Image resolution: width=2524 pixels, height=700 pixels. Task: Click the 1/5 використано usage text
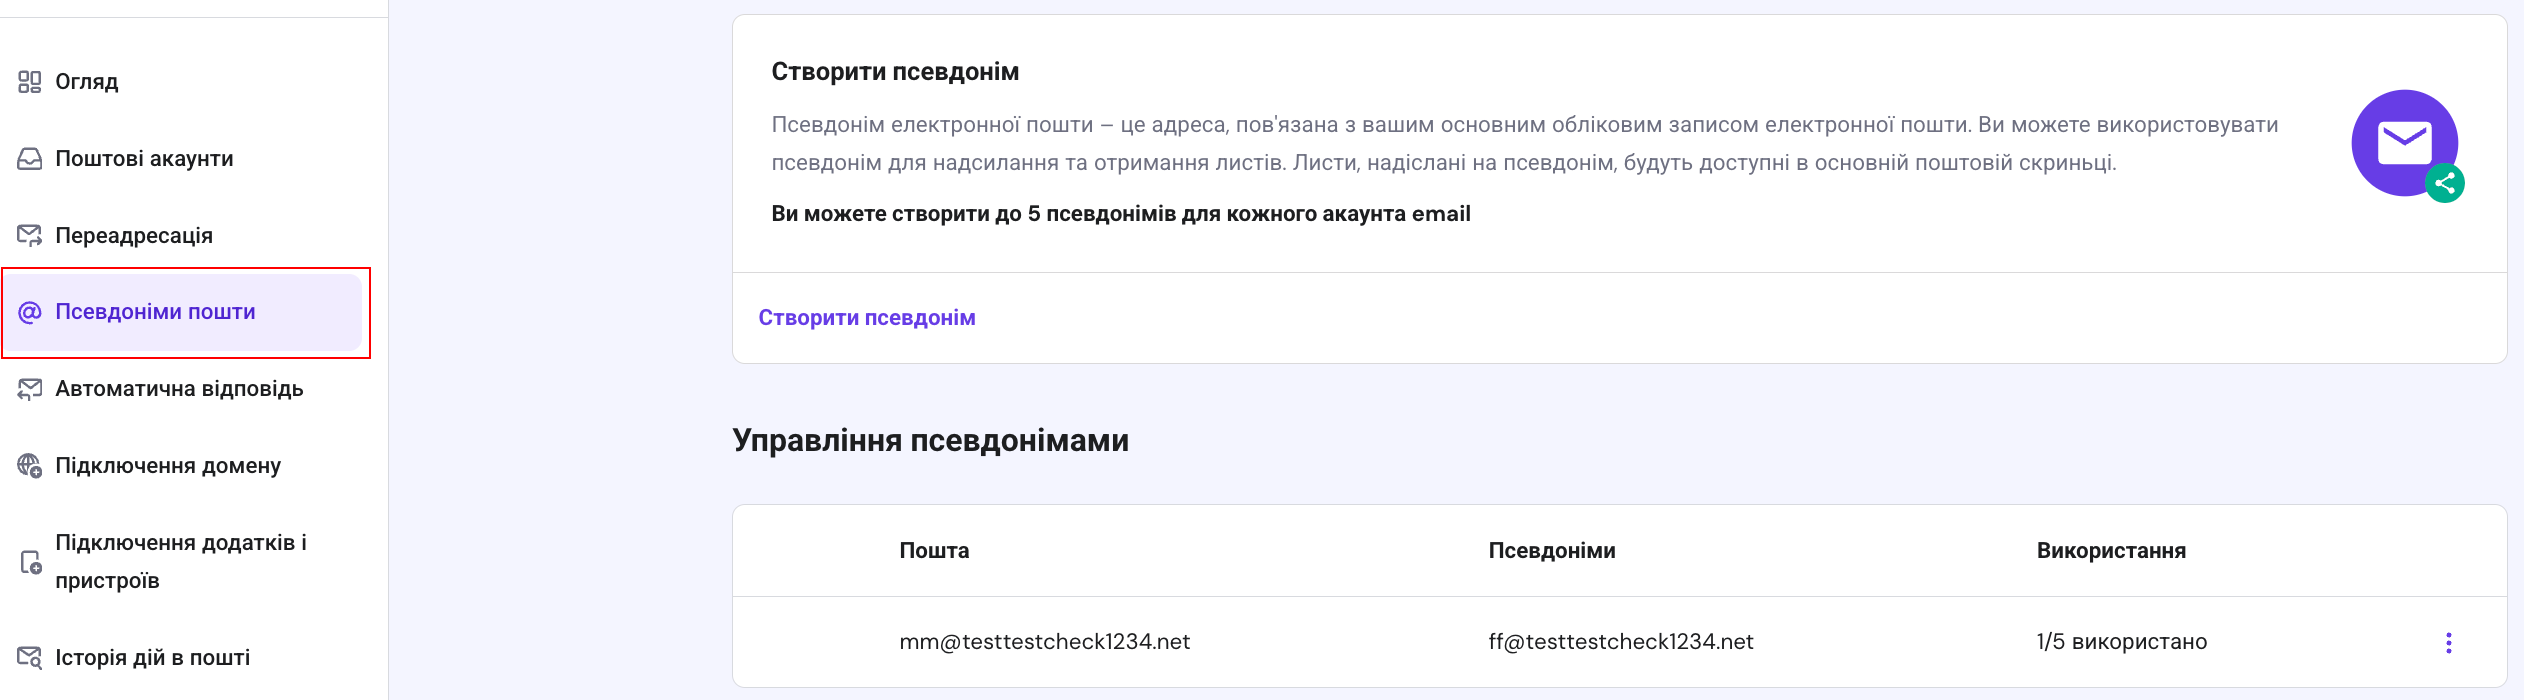(2121, 642)
